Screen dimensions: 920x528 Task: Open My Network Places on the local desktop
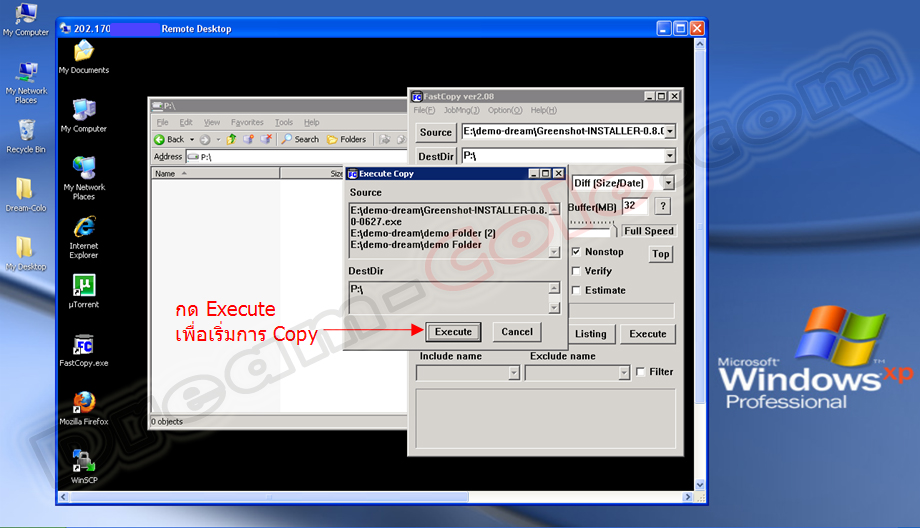pos(26,83)
